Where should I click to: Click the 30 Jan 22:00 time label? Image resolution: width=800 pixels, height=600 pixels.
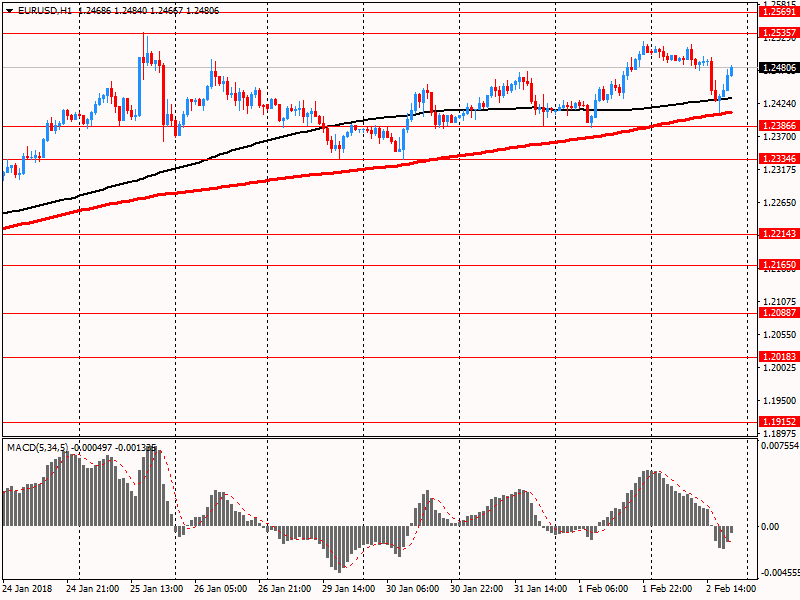coord(477,588)
